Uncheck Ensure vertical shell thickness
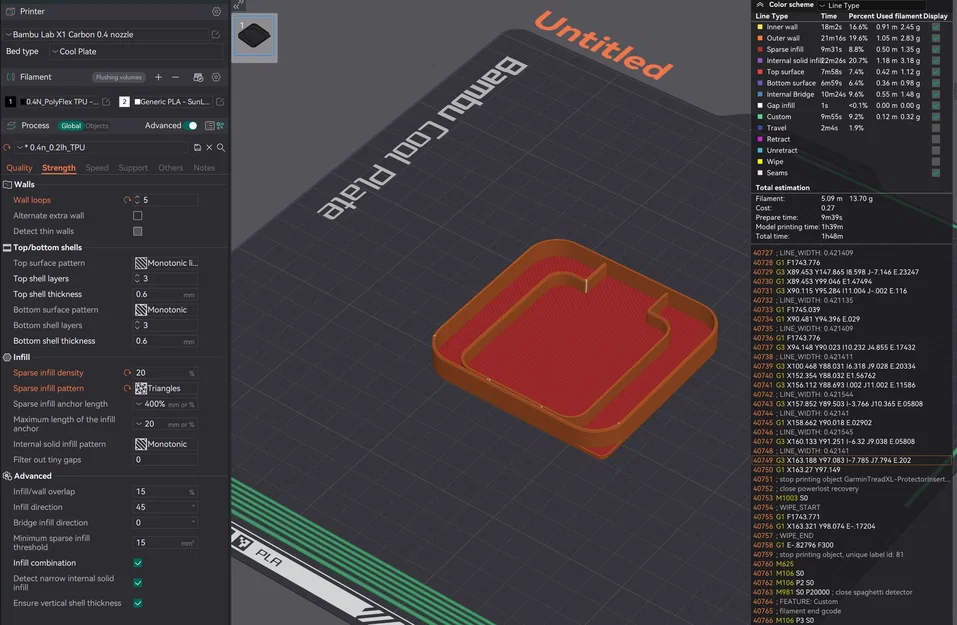The image size is (957, 625). pyautogui.click(x=138, y=604)
